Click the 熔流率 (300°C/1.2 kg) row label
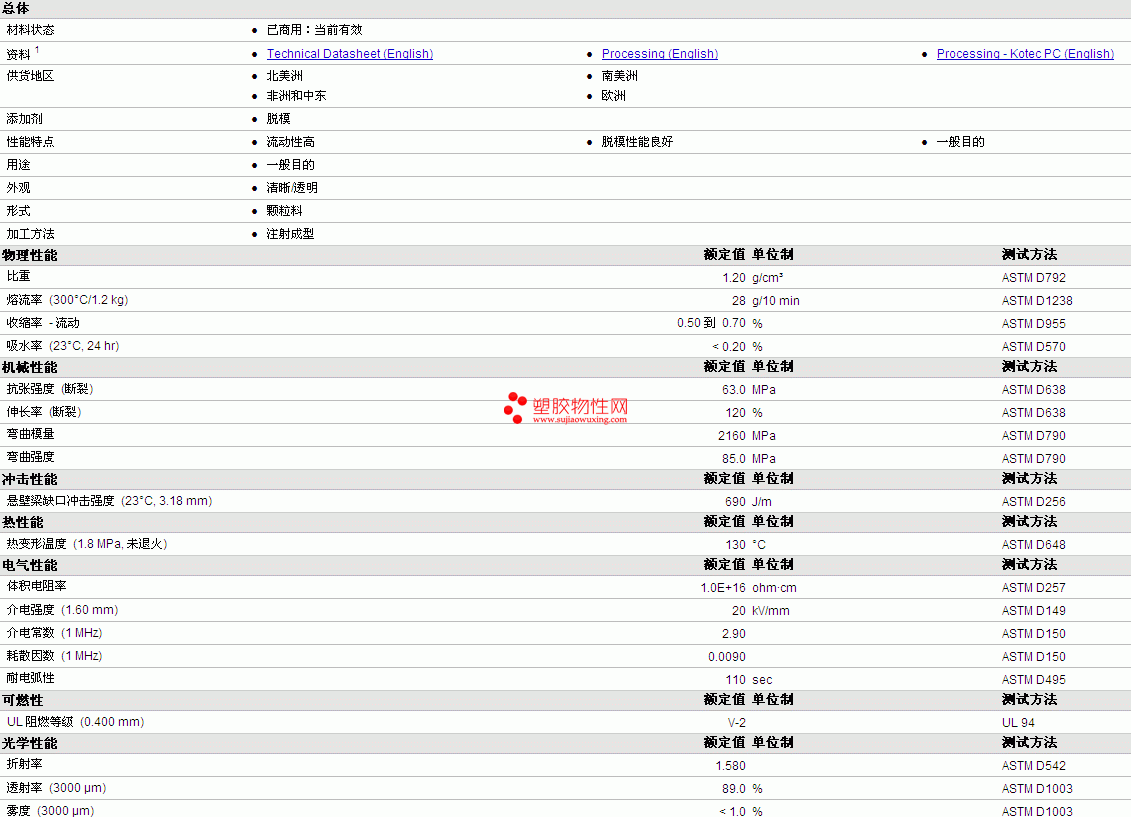The height and width of the screenshot is (817, 1131). point(67,299)
